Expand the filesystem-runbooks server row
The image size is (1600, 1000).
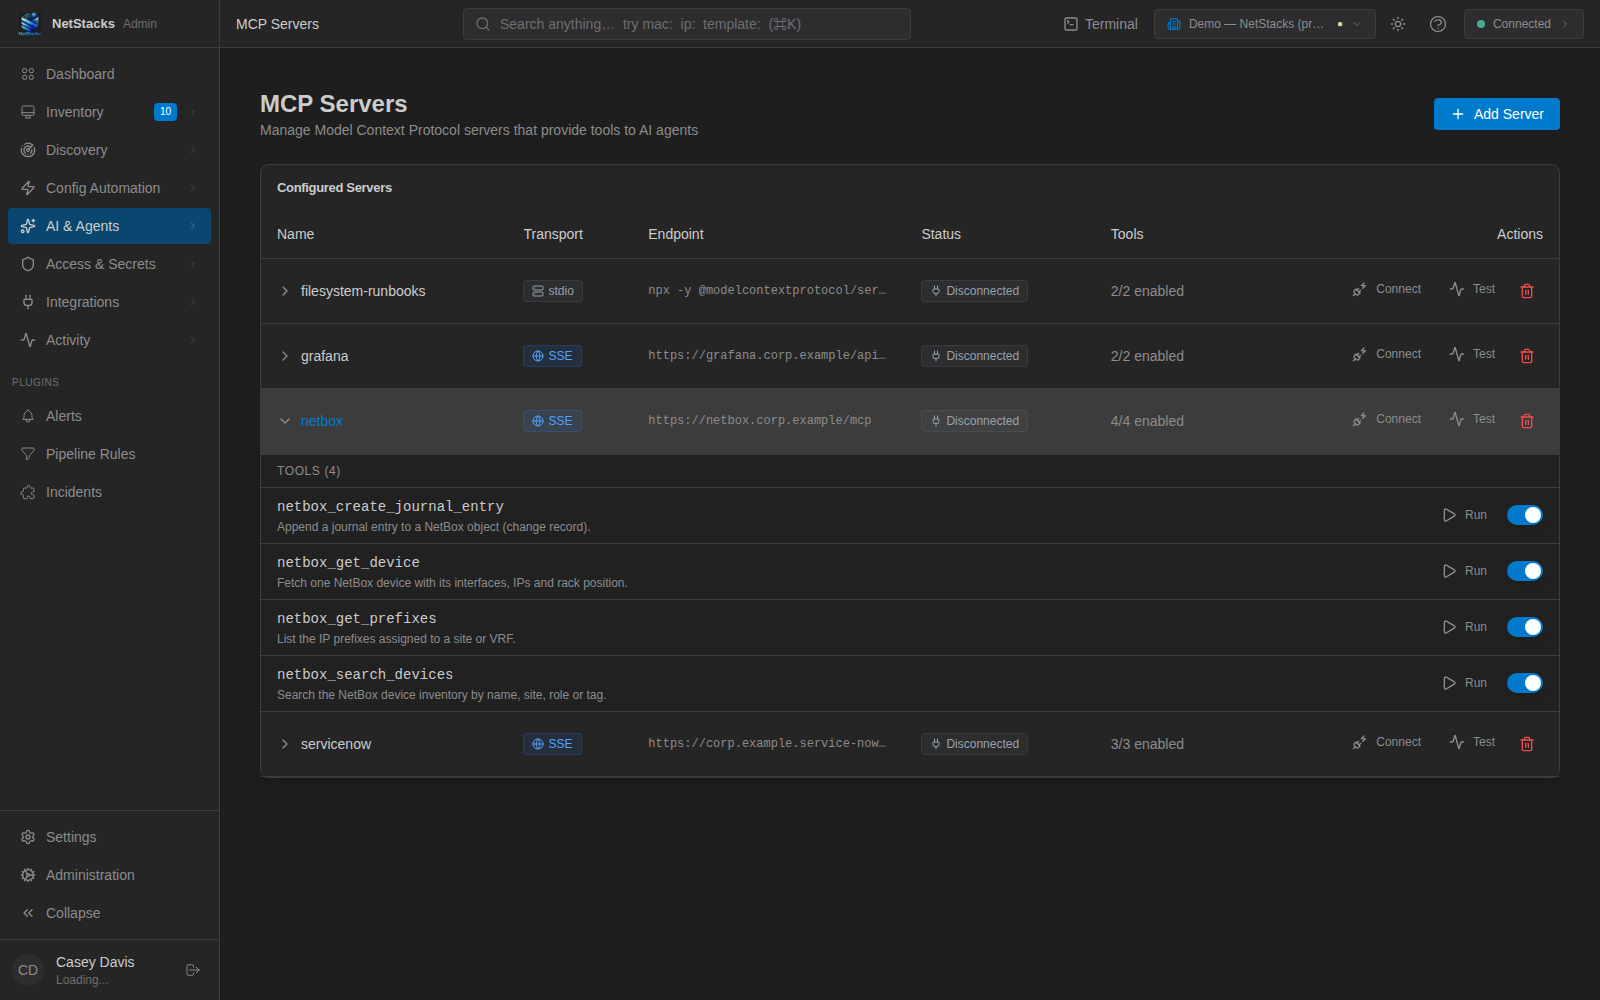(285, 291)
